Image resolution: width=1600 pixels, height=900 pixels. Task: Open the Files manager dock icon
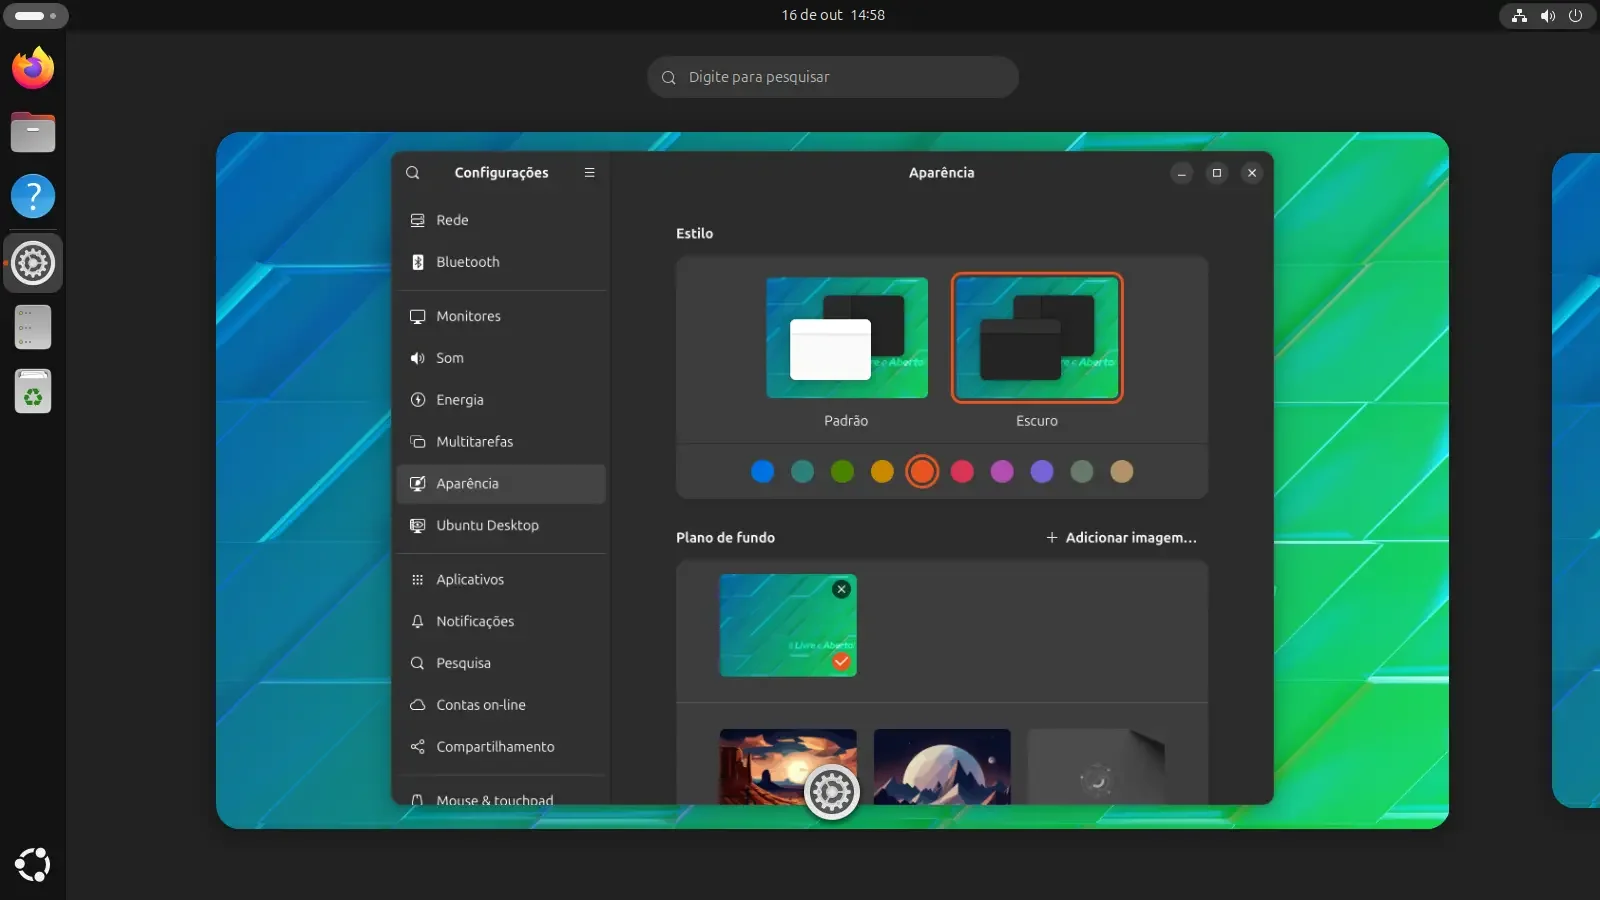pos(33,132)
